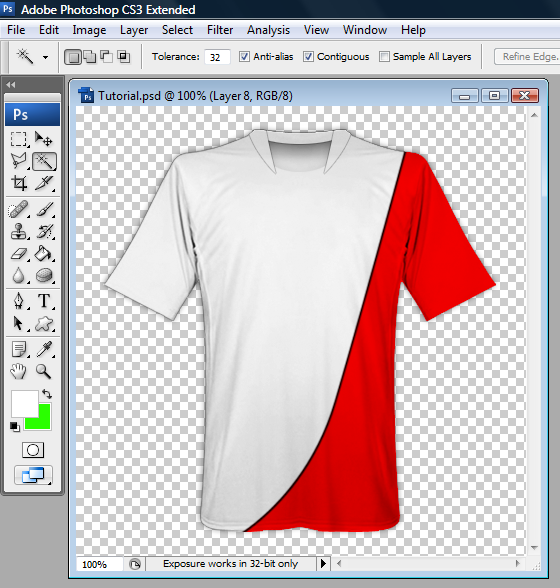The width and height of the screenshot is (560, 588).
Task: Collapse the toolbox with double arrows
Action: [11, 85]
